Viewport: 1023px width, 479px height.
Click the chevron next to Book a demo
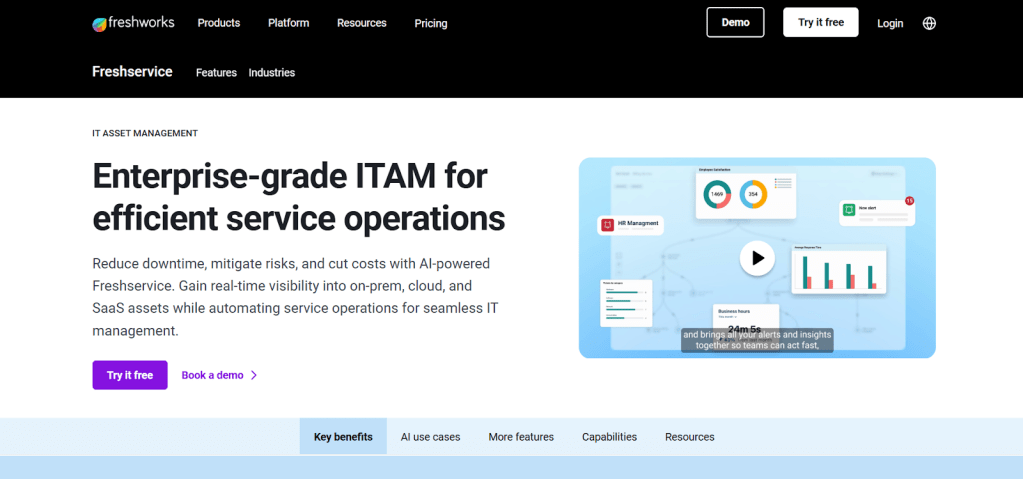(x=254, y=375)
